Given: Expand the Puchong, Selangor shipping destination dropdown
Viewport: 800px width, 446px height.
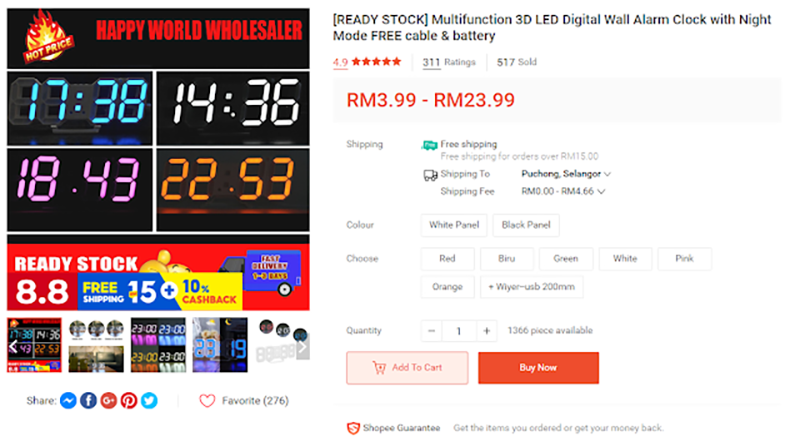Looking at the screenshot, I should 566,174.
